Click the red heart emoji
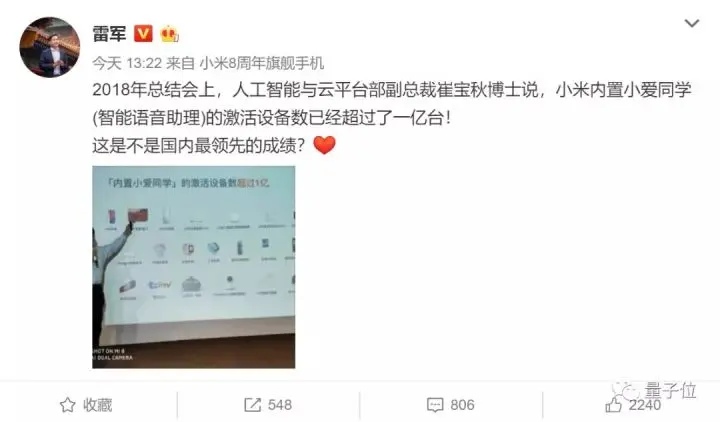This screenshot has width=720, height=422. pos(325,145)
